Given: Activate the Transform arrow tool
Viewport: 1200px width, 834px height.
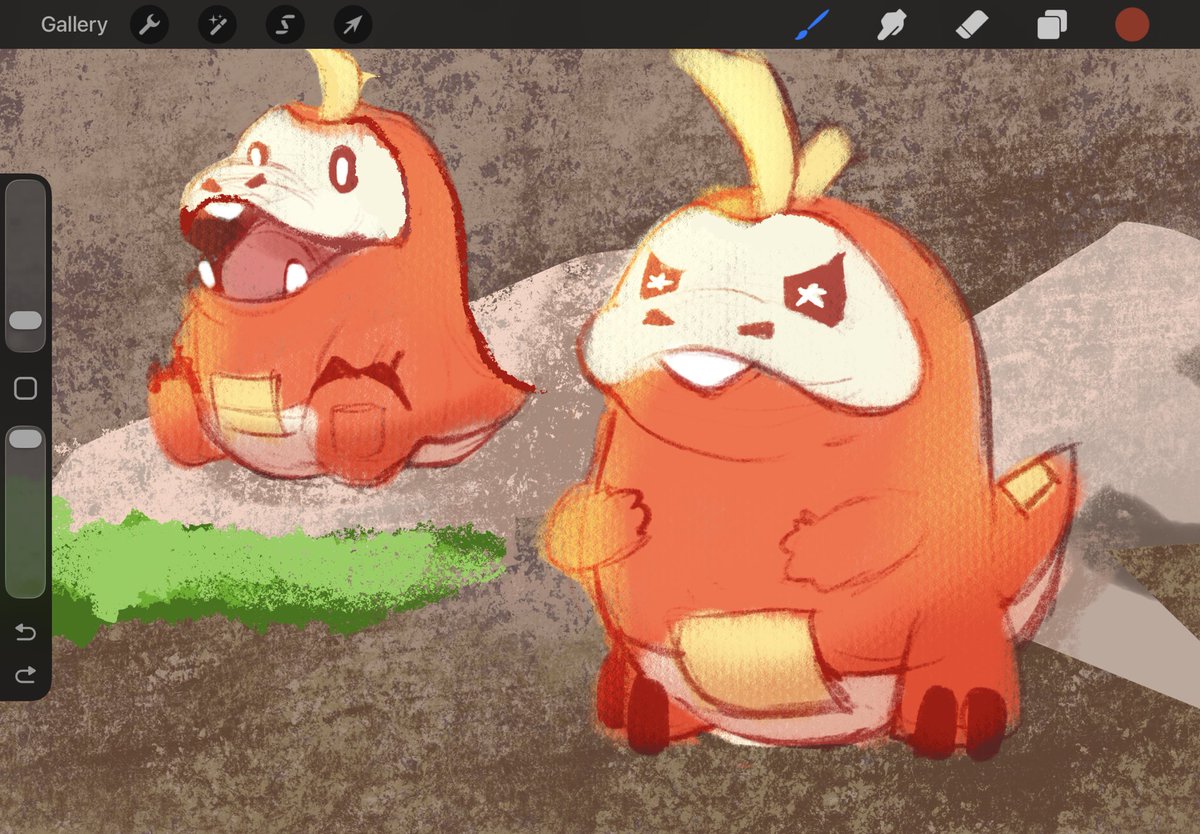Looking at the screenshot, I should click(353, 24).
